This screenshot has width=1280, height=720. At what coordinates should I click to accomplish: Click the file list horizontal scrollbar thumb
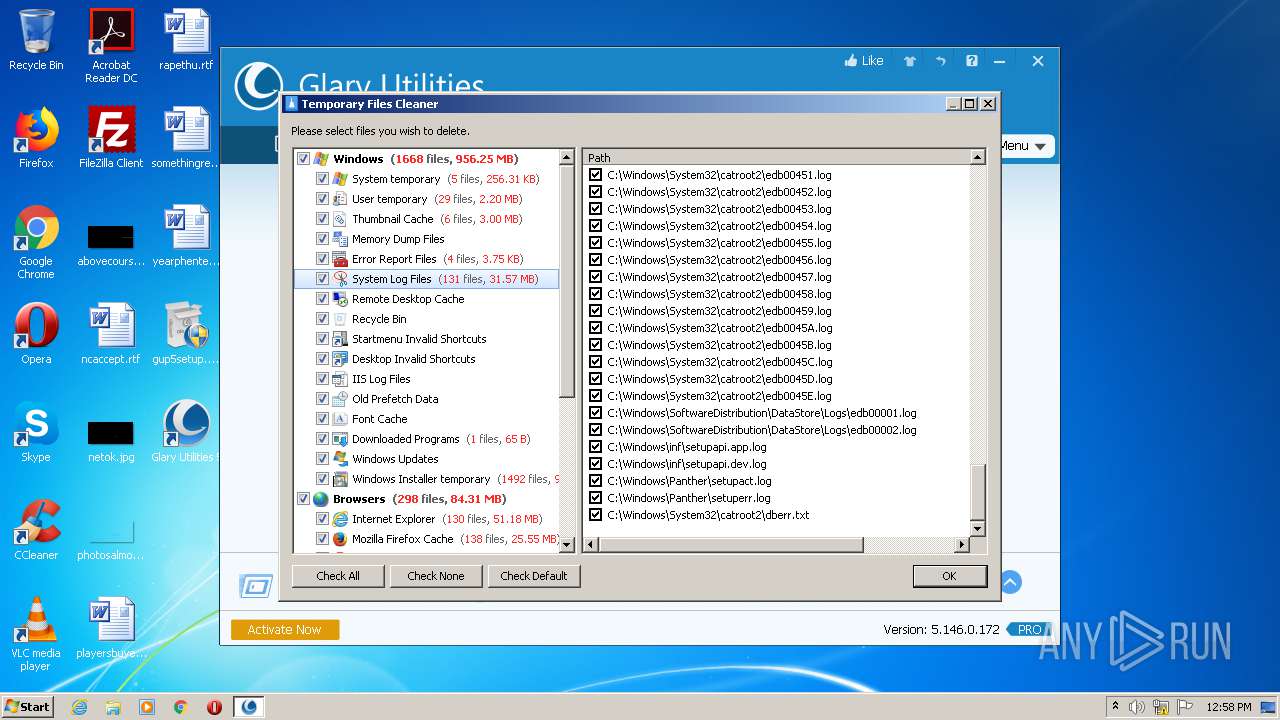[731, 545]
